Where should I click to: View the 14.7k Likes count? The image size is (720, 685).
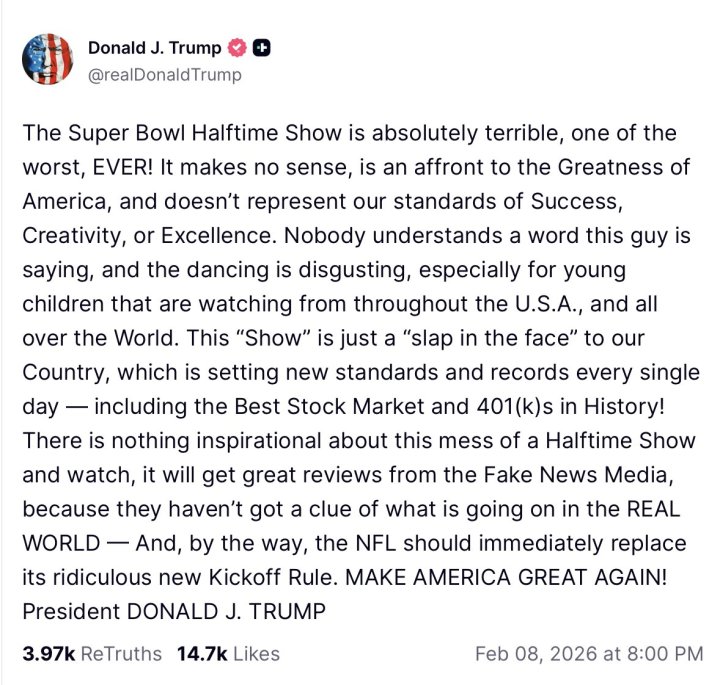[x=199, y=653]
